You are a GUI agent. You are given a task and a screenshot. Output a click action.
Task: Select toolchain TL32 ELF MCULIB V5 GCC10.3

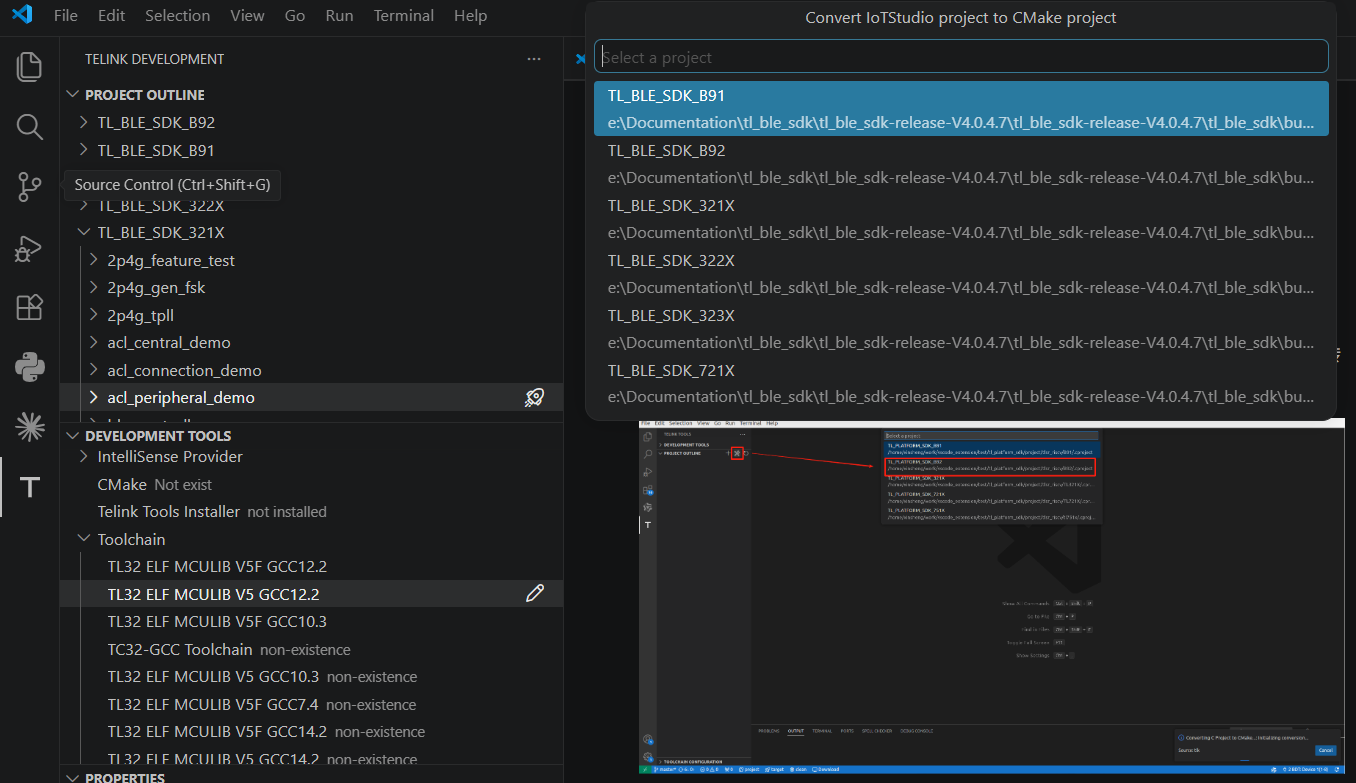311,677
